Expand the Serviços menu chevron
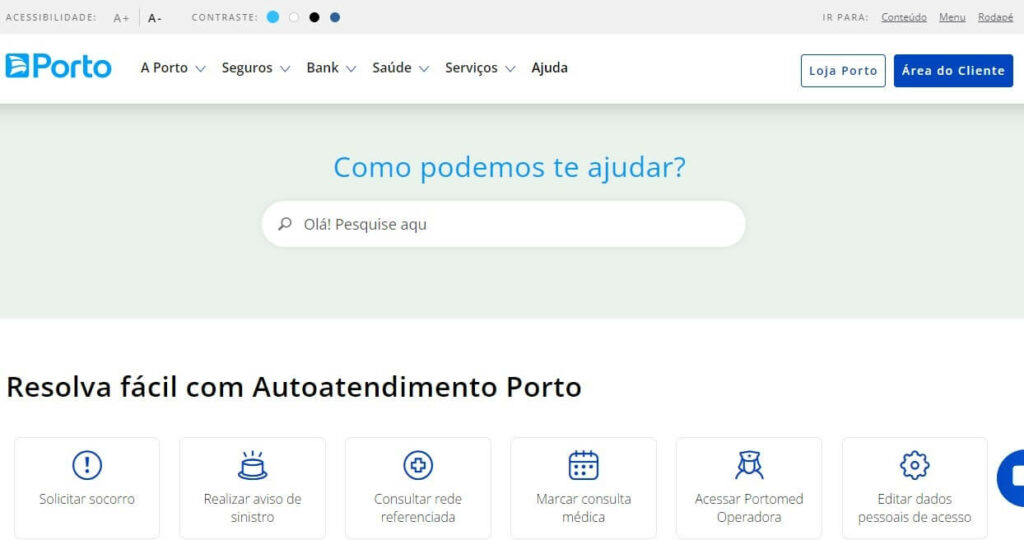This screenshot has width=1024, height=540. [510, 69]
